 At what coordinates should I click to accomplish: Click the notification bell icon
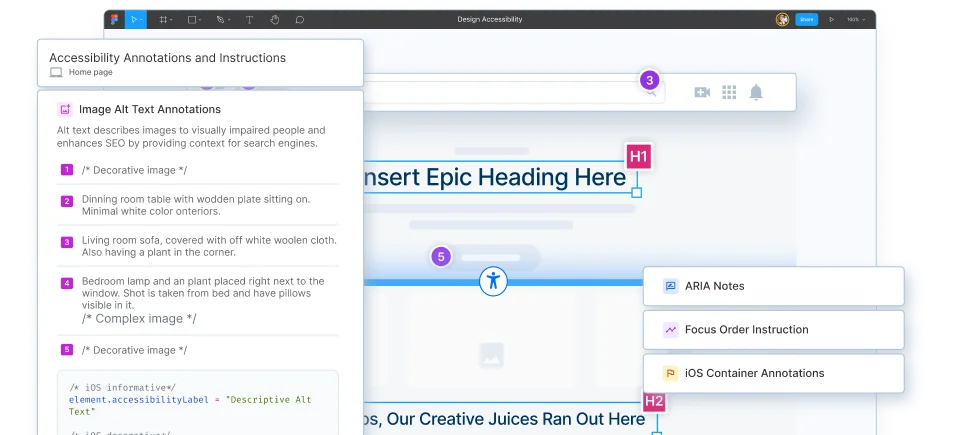coord(756,92)
